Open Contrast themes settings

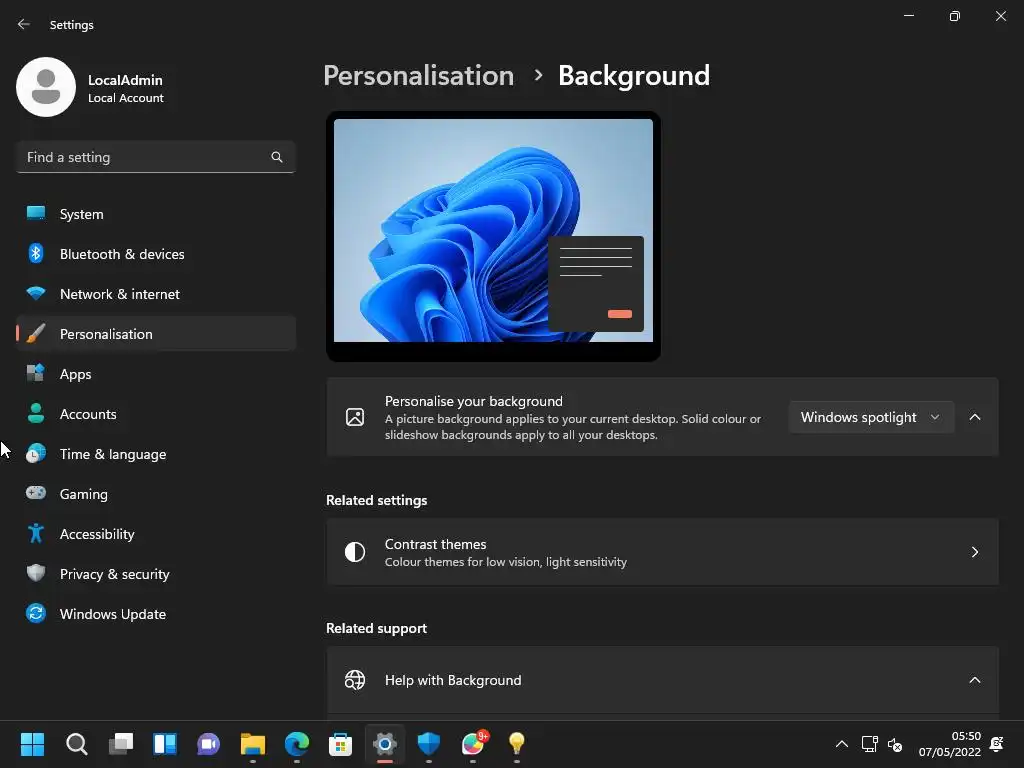[662, 552]
